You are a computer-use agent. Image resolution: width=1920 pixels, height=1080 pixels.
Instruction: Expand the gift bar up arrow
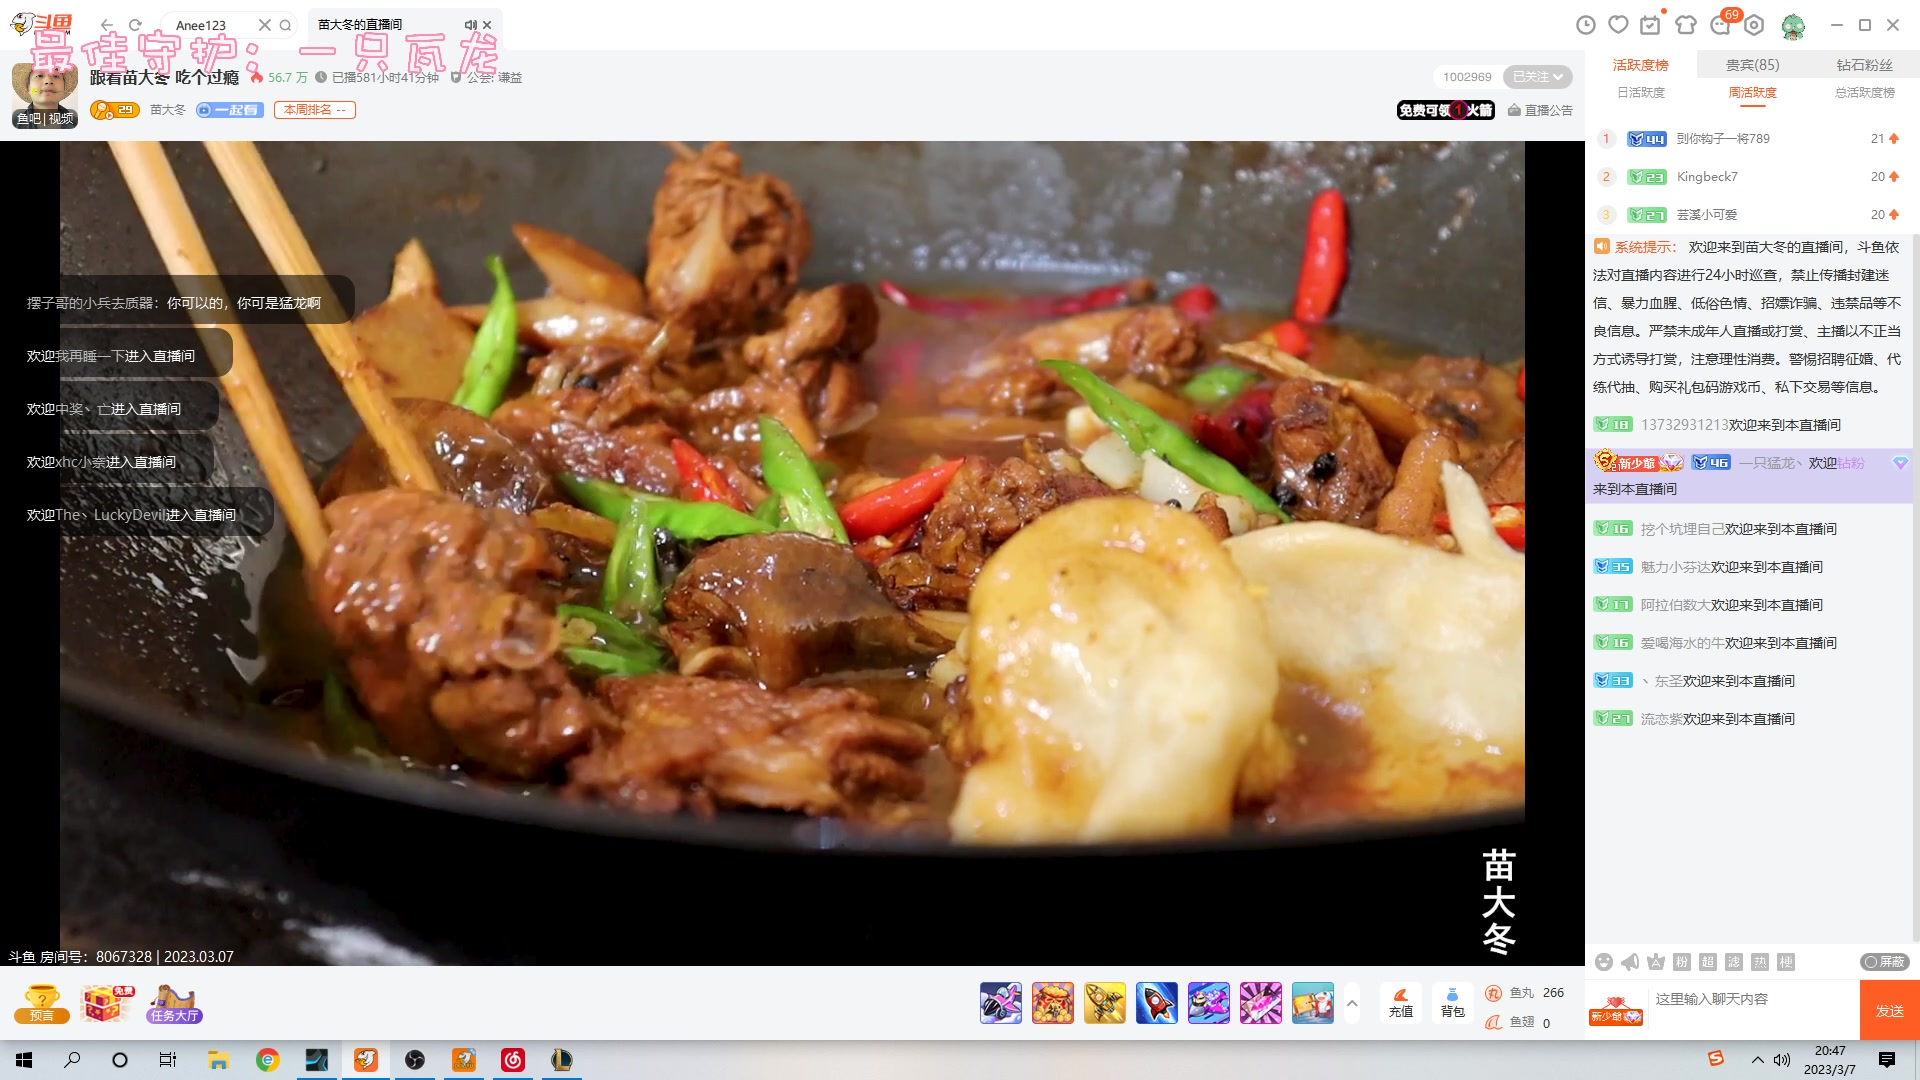pos(1352,1002)
